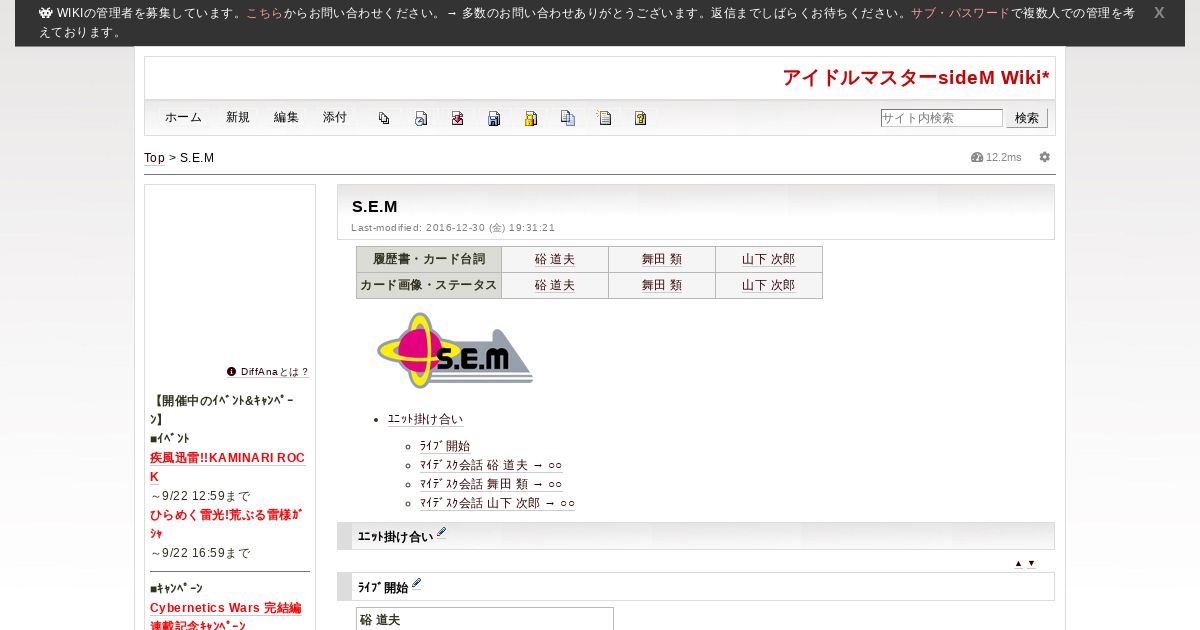This screenshot has height=630, width=1200.
Task: Focus the サイト内検索 search field
Action: (x=942, y=118)
